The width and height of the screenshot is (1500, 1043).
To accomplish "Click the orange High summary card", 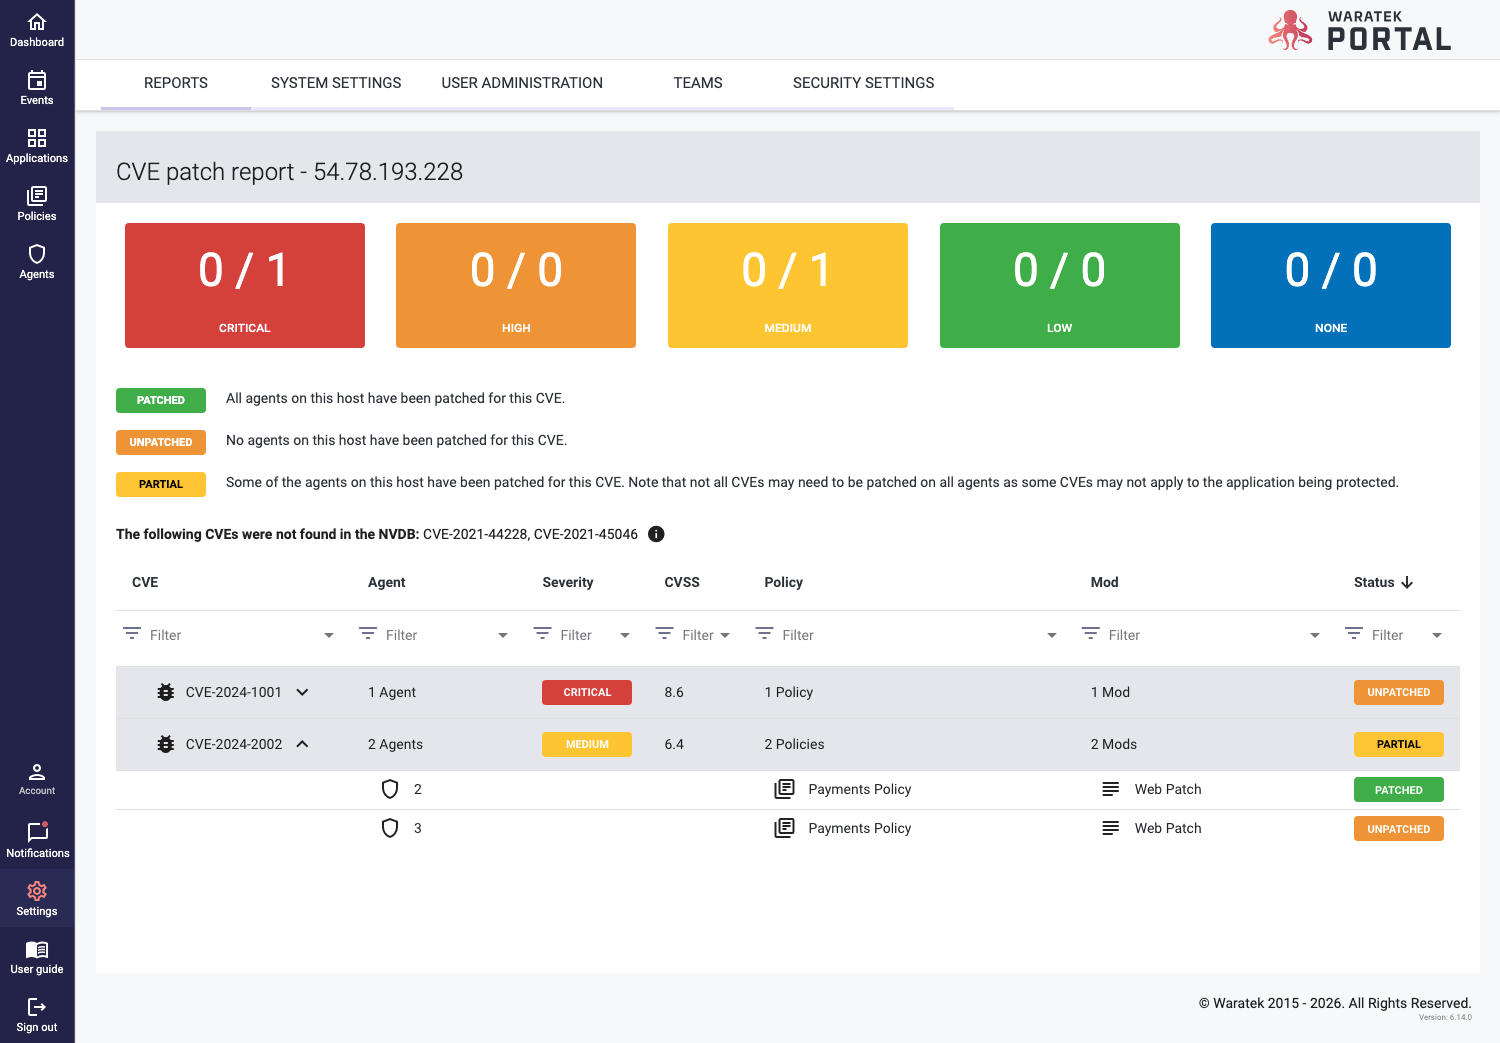I will click(x=516, y=285).
